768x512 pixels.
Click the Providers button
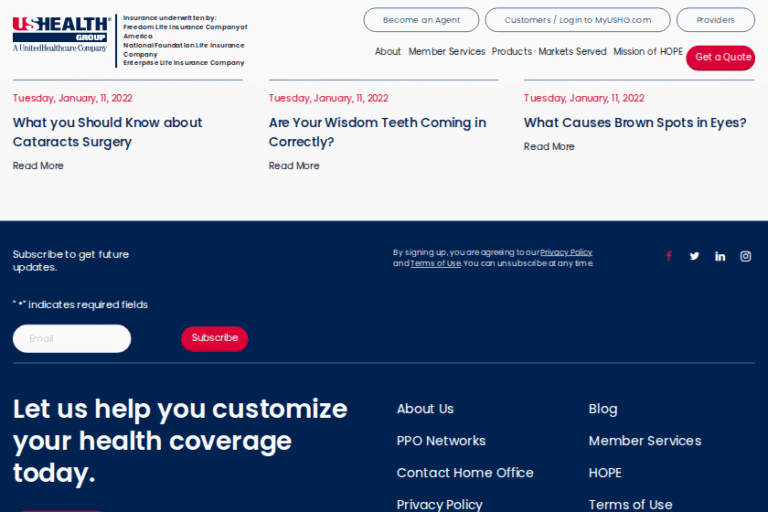click(715, 20)
